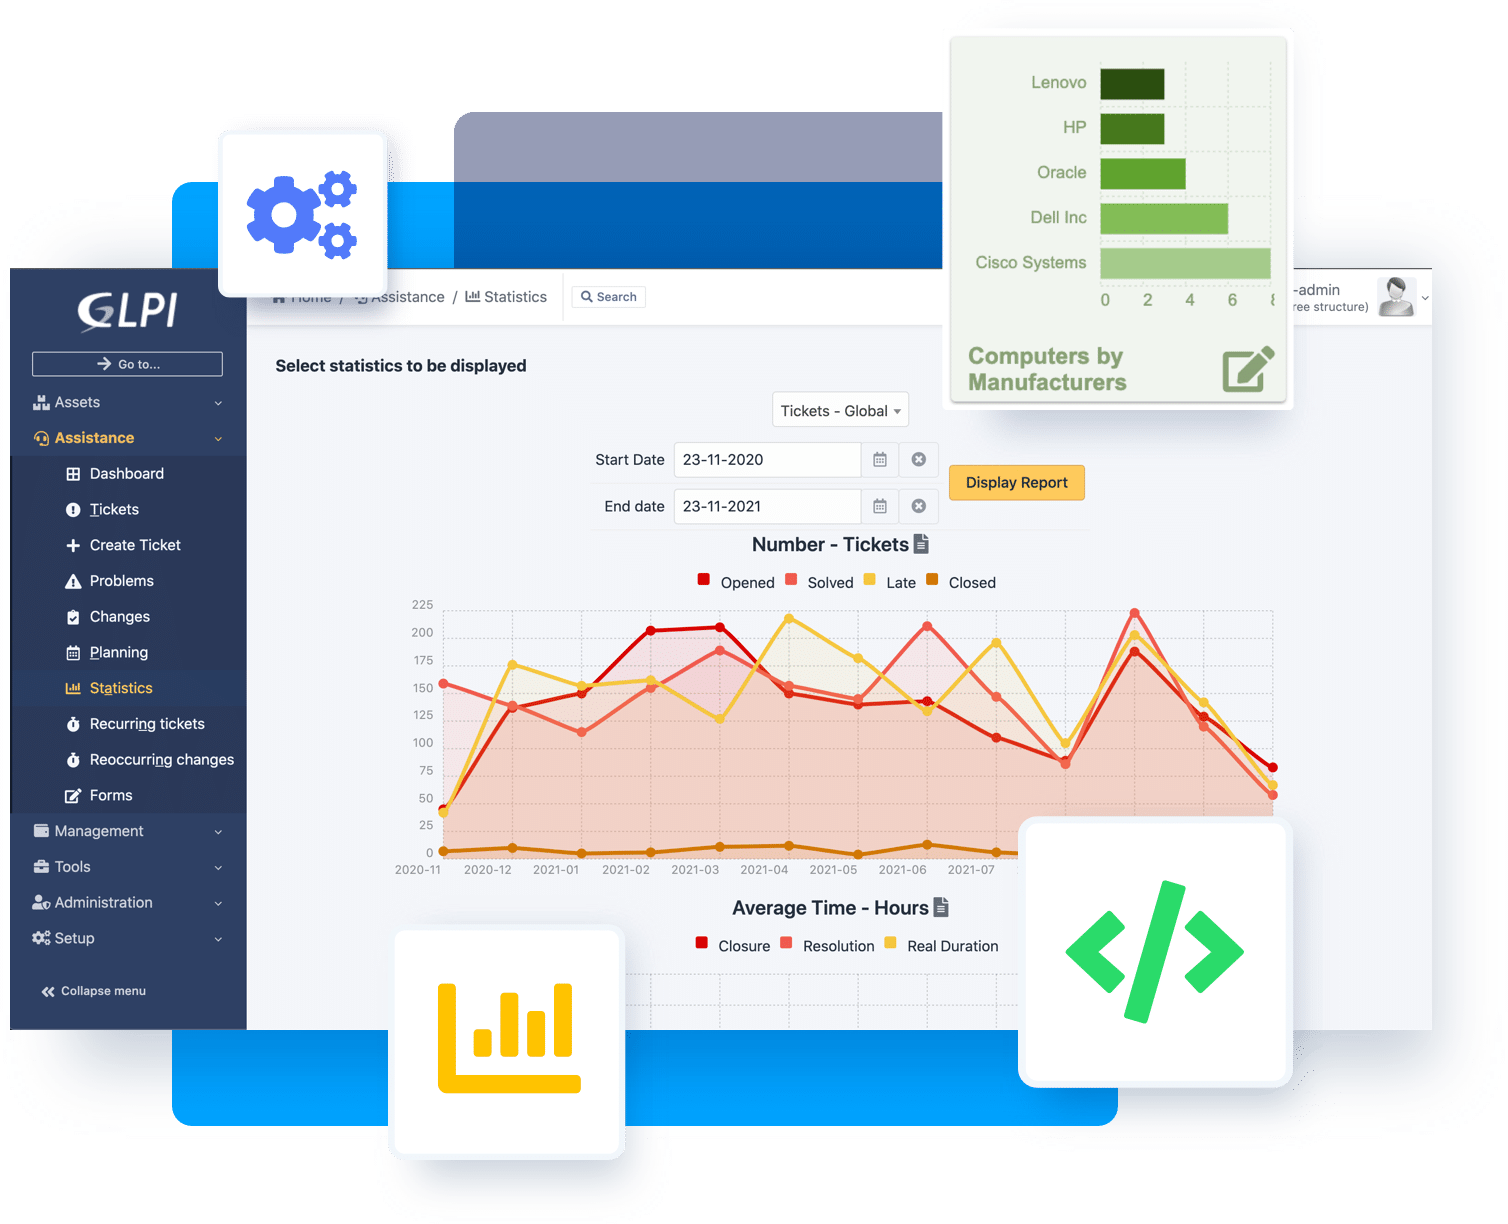Clear the Start Date value
This screenshot has width=1508, height=1224.
[919, 460]
